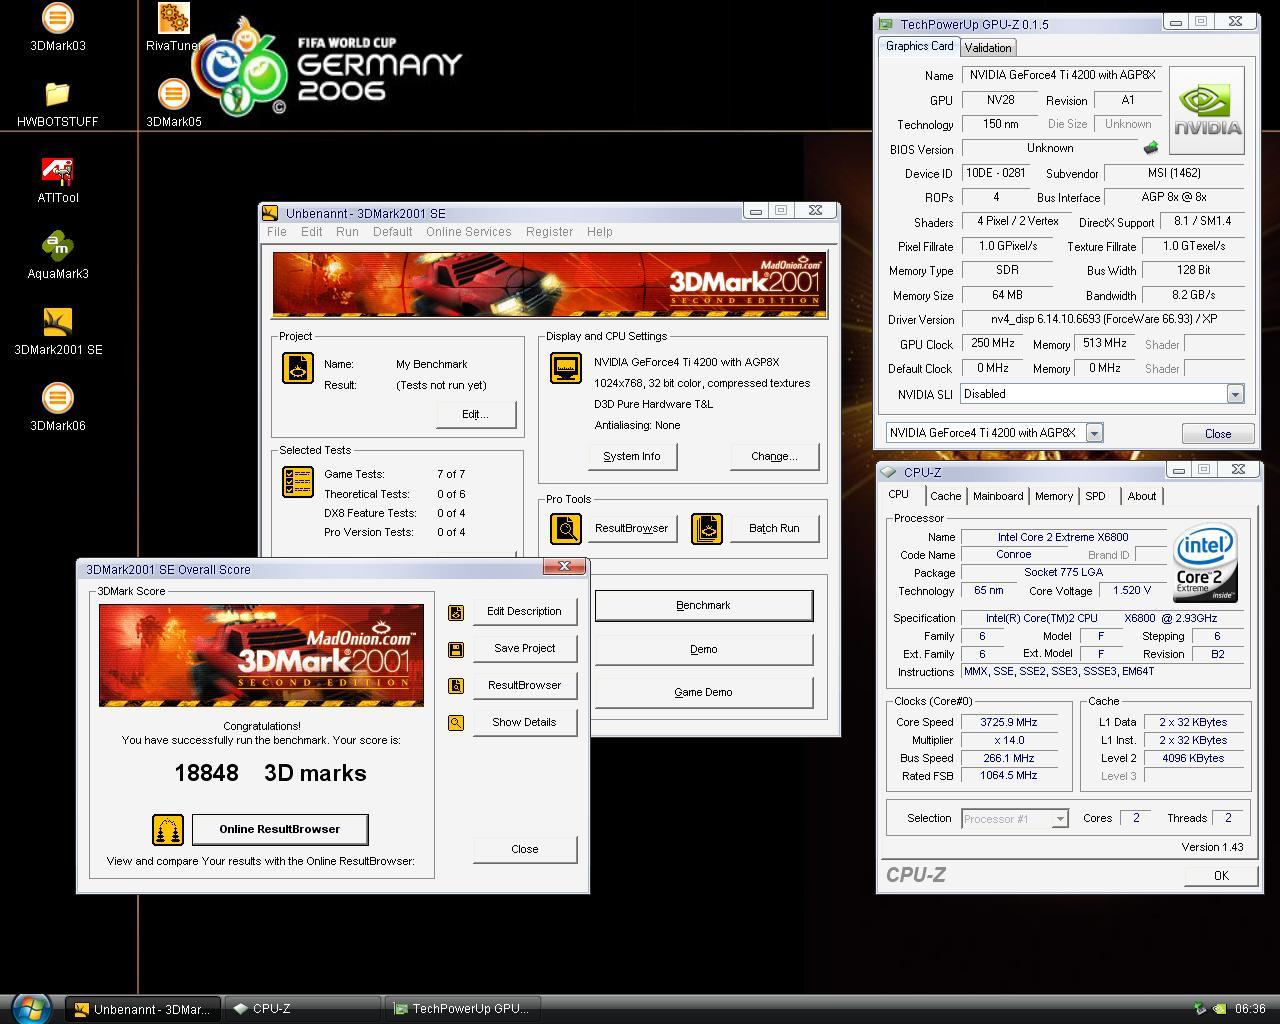Click the Selected Tests checklist icon
The height and width of the screenshot is (1024, 1280).
(298, 482)
